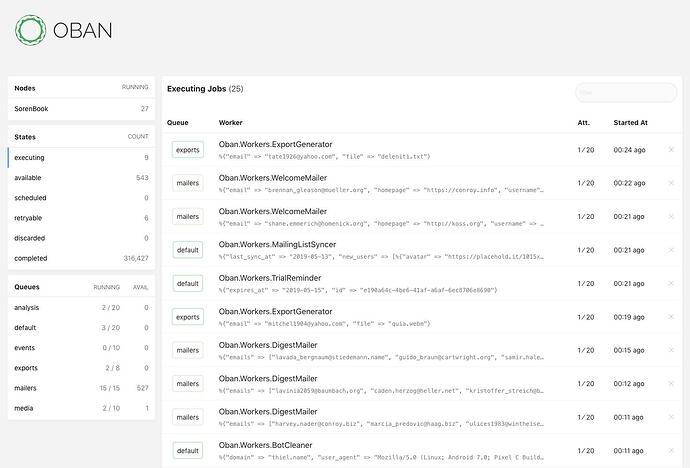The image size is (690, 468).
Task: Cancel the first ExportGenerator job using its X icon
Action: 671,150
